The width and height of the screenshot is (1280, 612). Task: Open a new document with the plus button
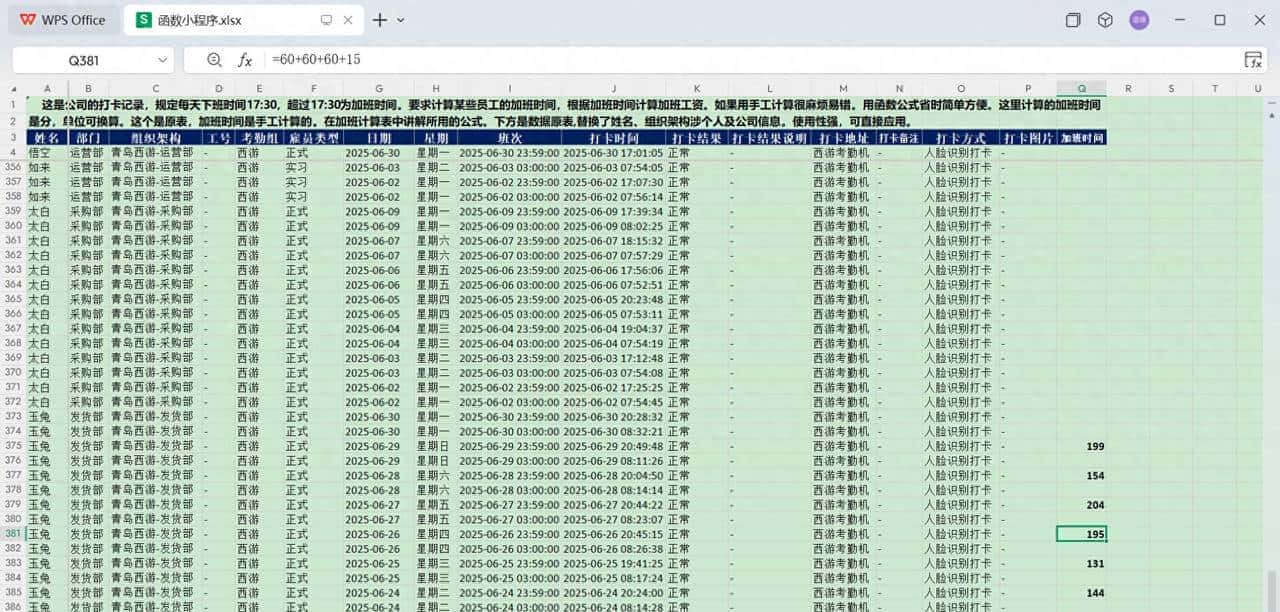click(378, 19)
